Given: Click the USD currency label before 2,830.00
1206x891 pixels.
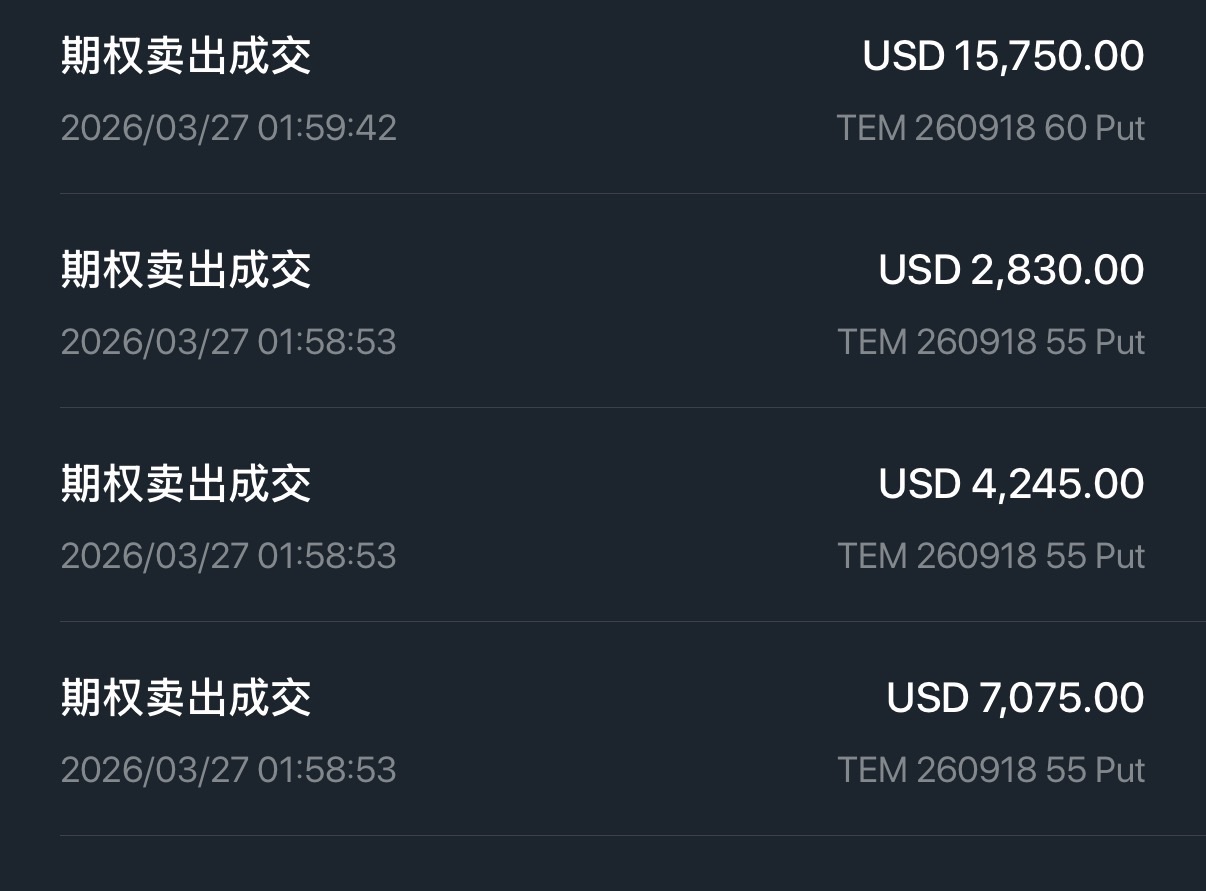Looking at the screenshot, I should click(919, 270).
